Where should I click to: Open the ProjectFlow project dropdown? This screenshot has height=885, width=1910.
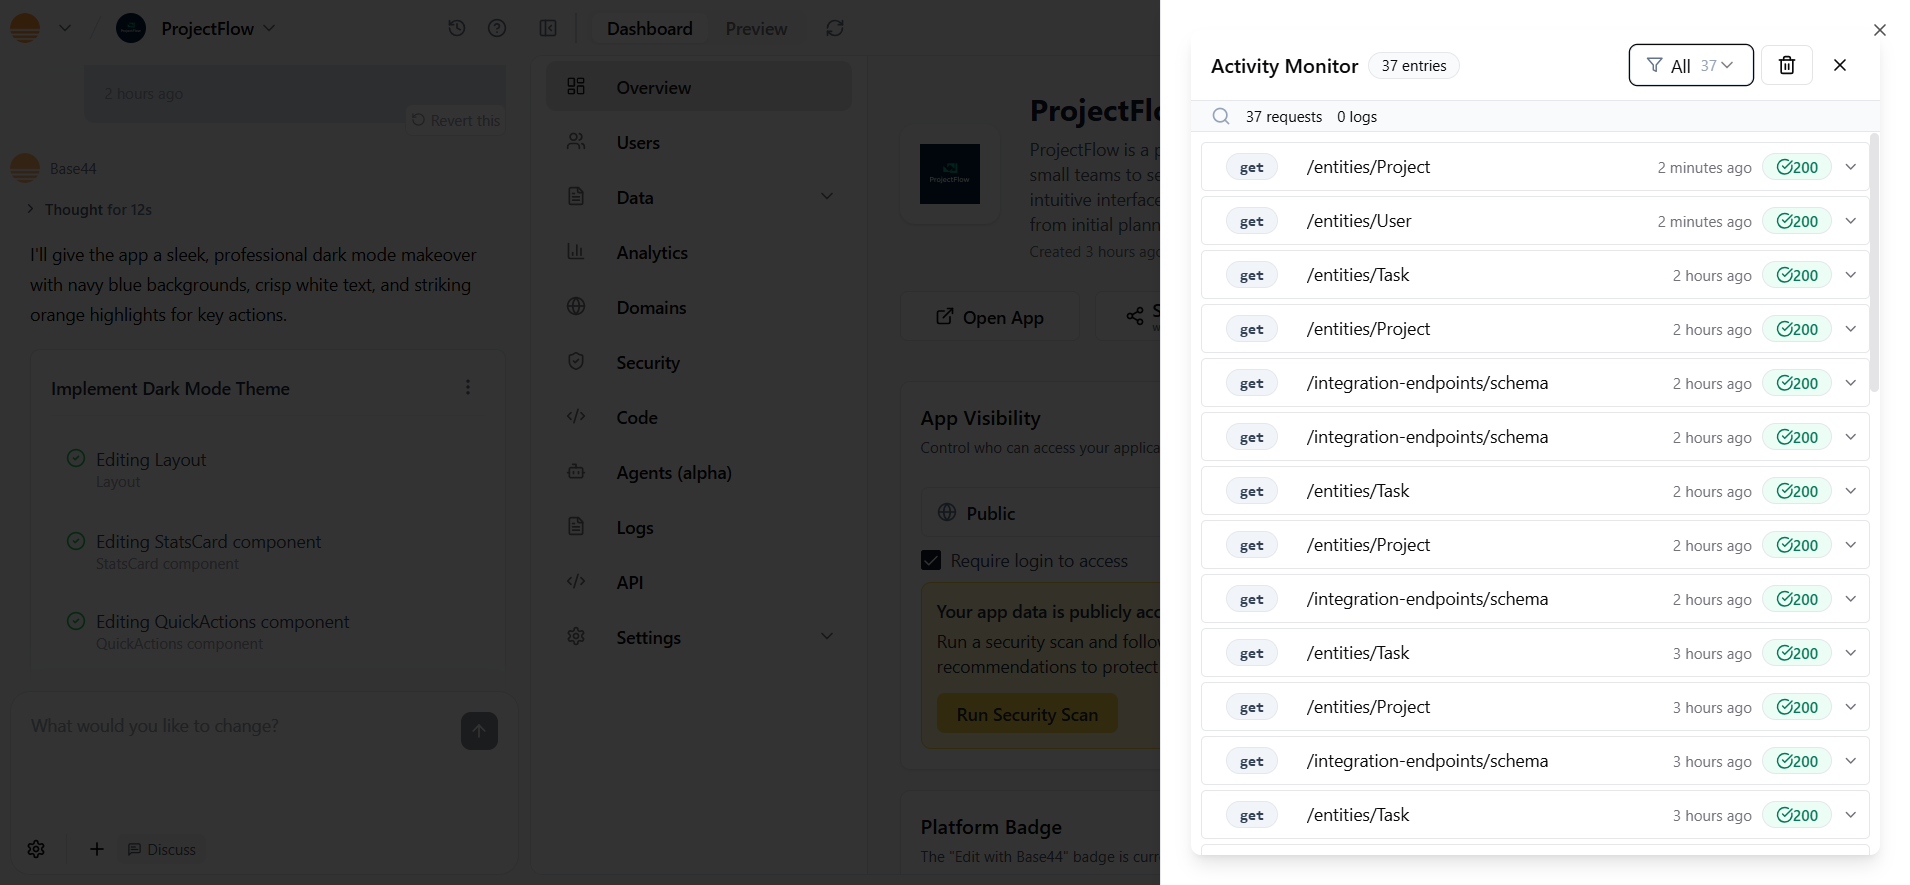point(218,28)
